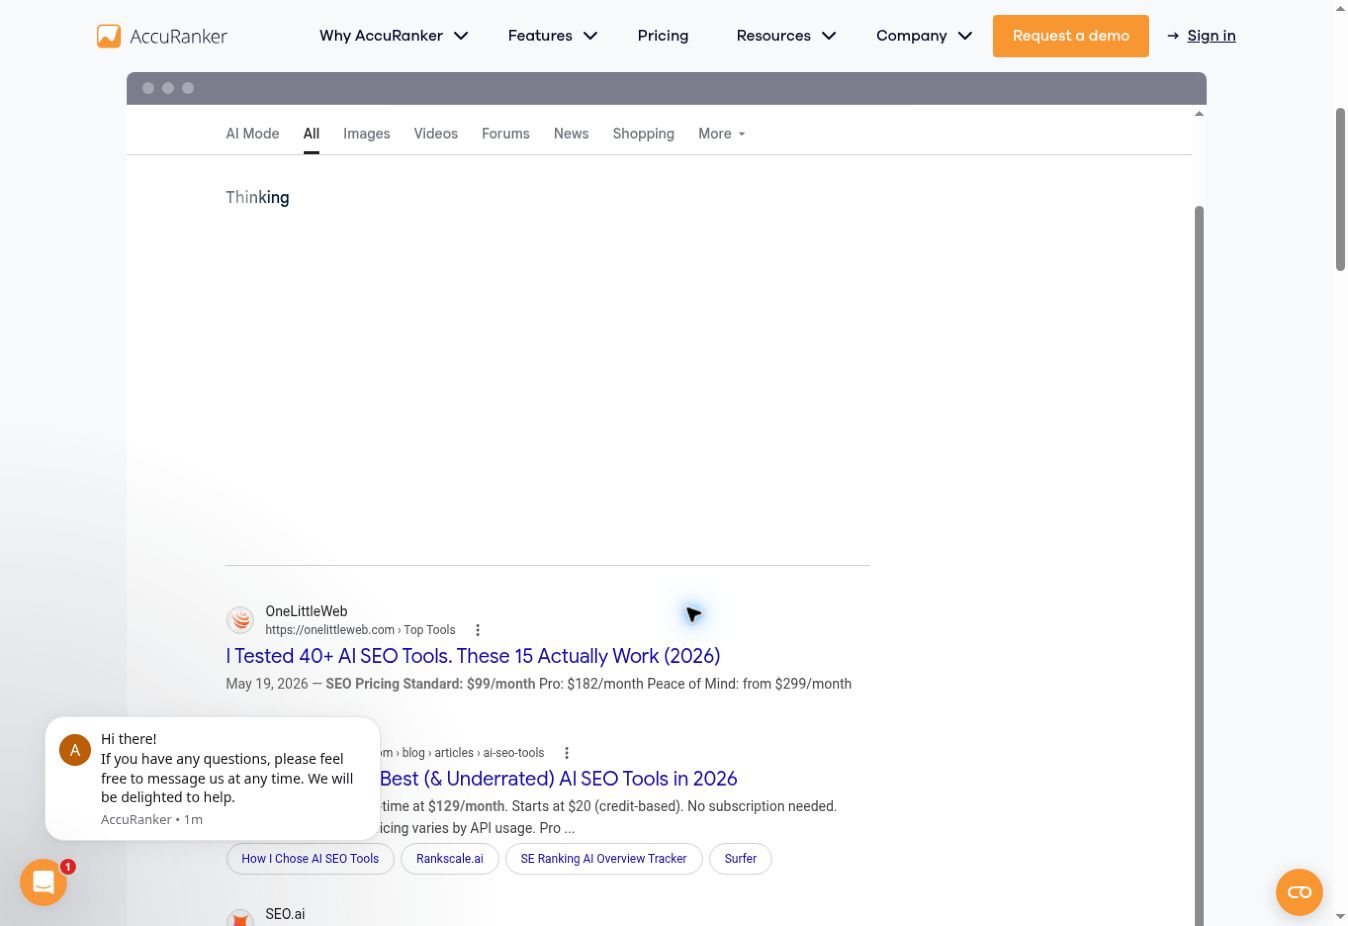The image size is (1348, 926).
Task: Open three-dot menu beside ai-seo-tools breadcrumb
Action: 567,753
